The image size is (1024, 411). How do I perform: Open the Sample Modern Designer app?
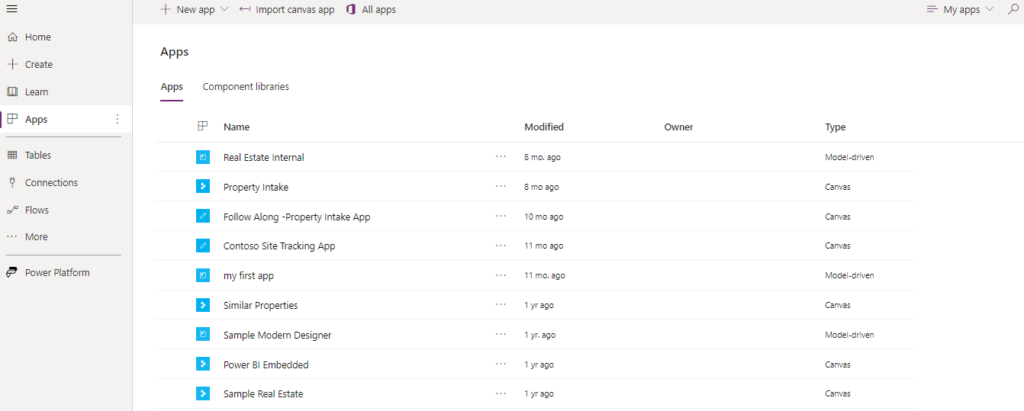pyautogui.click(x=278, y=335)
